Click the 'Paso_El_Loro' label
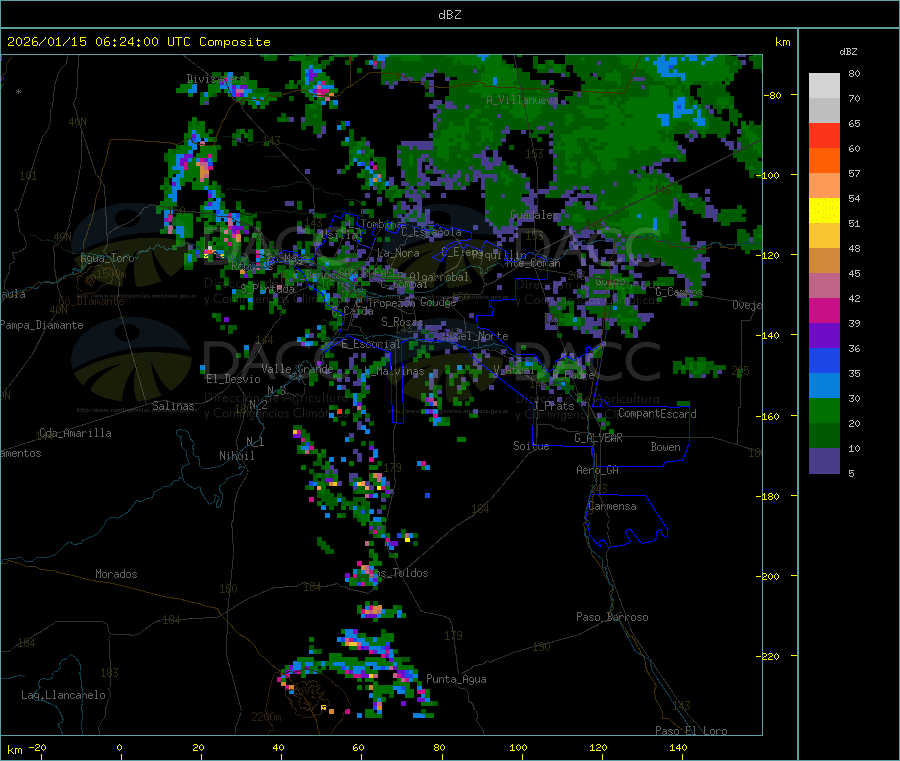Image resolution: width=900 pixels, height=761 pixels. (691, 731)
